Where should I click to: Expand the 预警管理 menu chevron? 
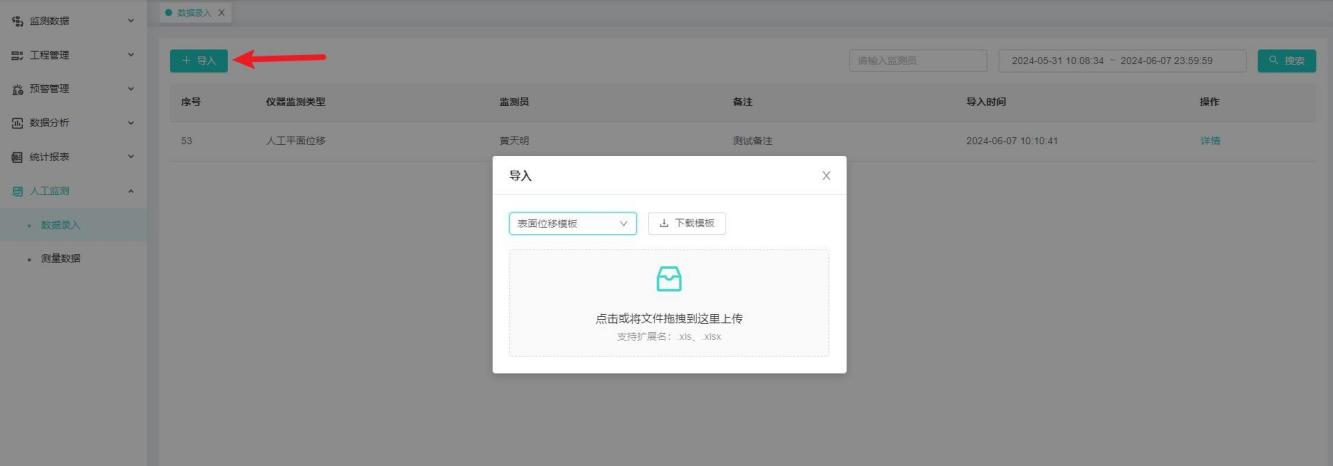(130, 89)
